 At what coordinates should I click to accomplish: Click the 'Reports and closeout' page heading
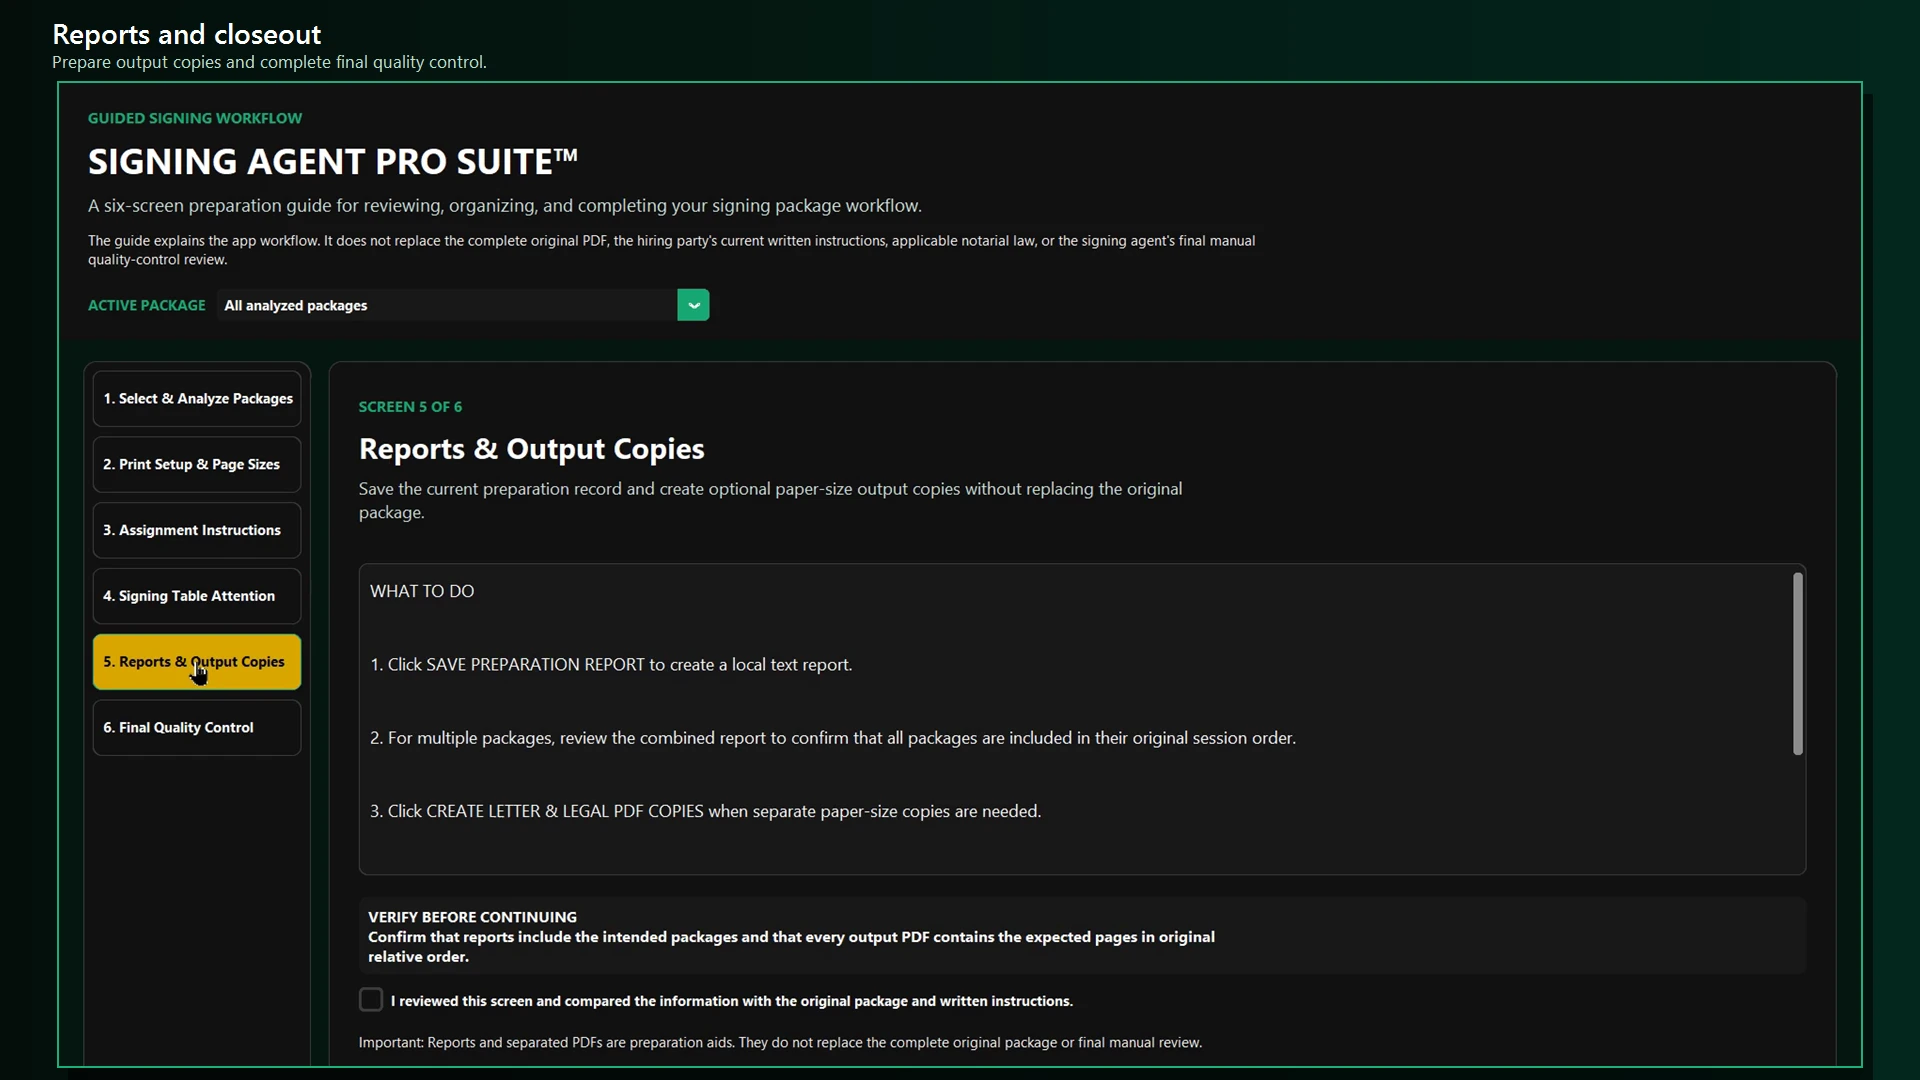coord(186,34)
